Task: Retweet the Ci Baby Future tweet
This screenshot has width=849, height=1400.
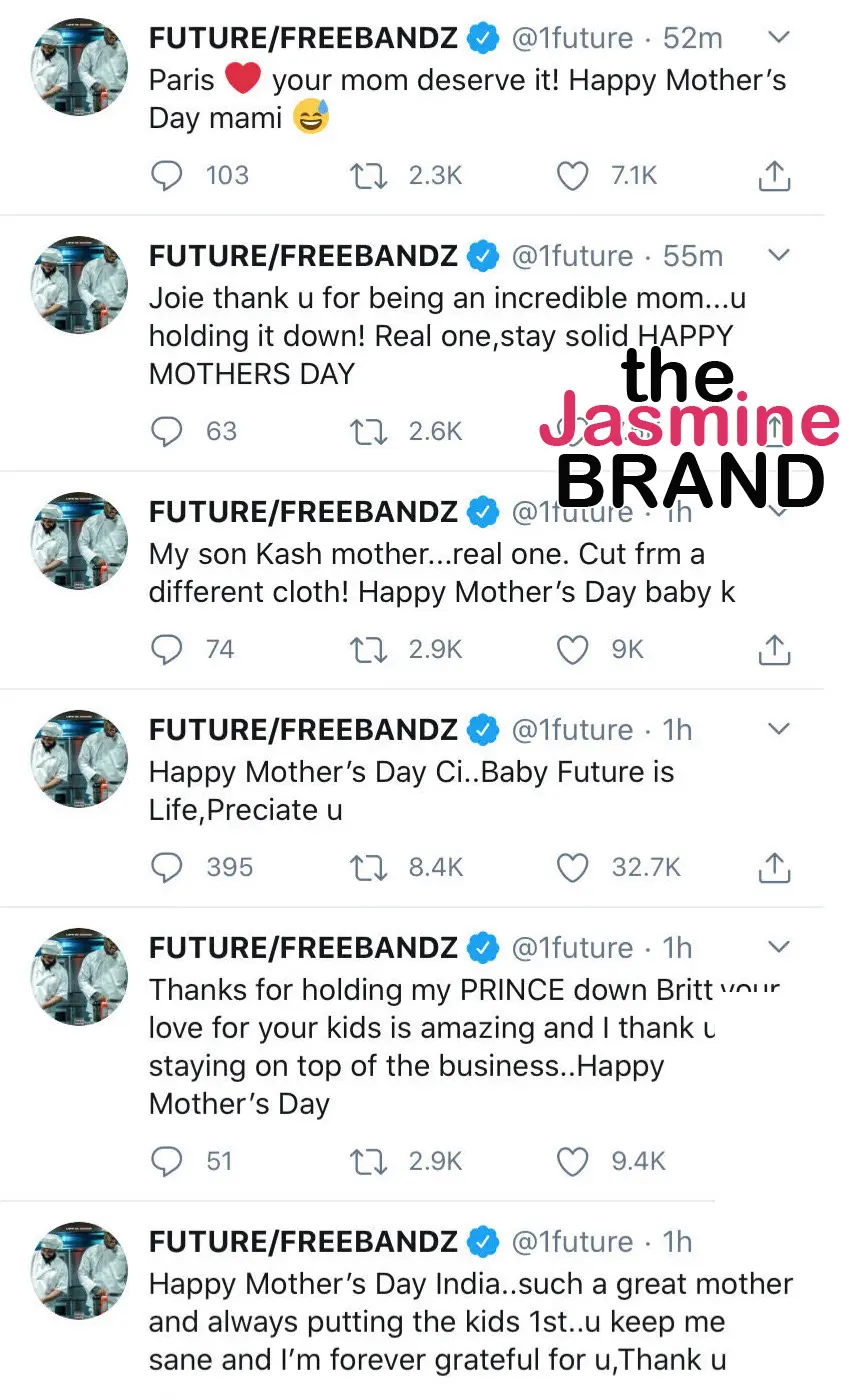Action: tap(368, 868)
